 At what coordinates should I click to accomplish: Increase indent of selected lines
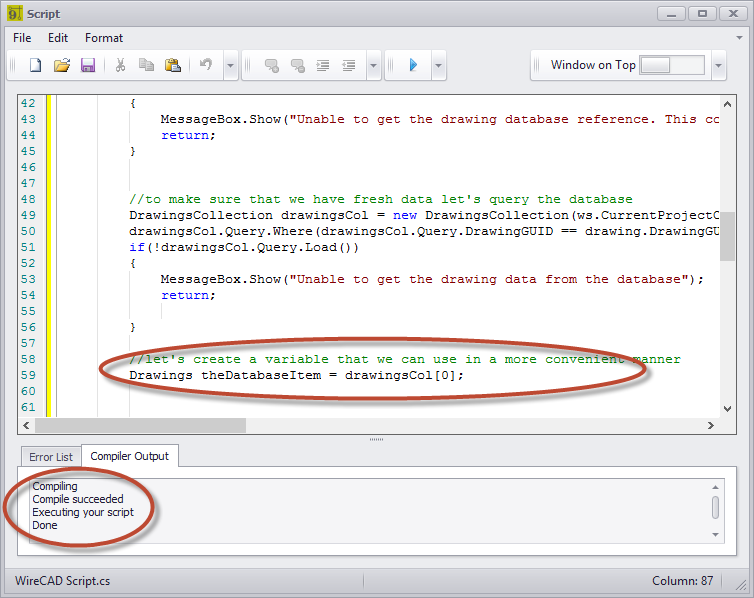point(323,65)
